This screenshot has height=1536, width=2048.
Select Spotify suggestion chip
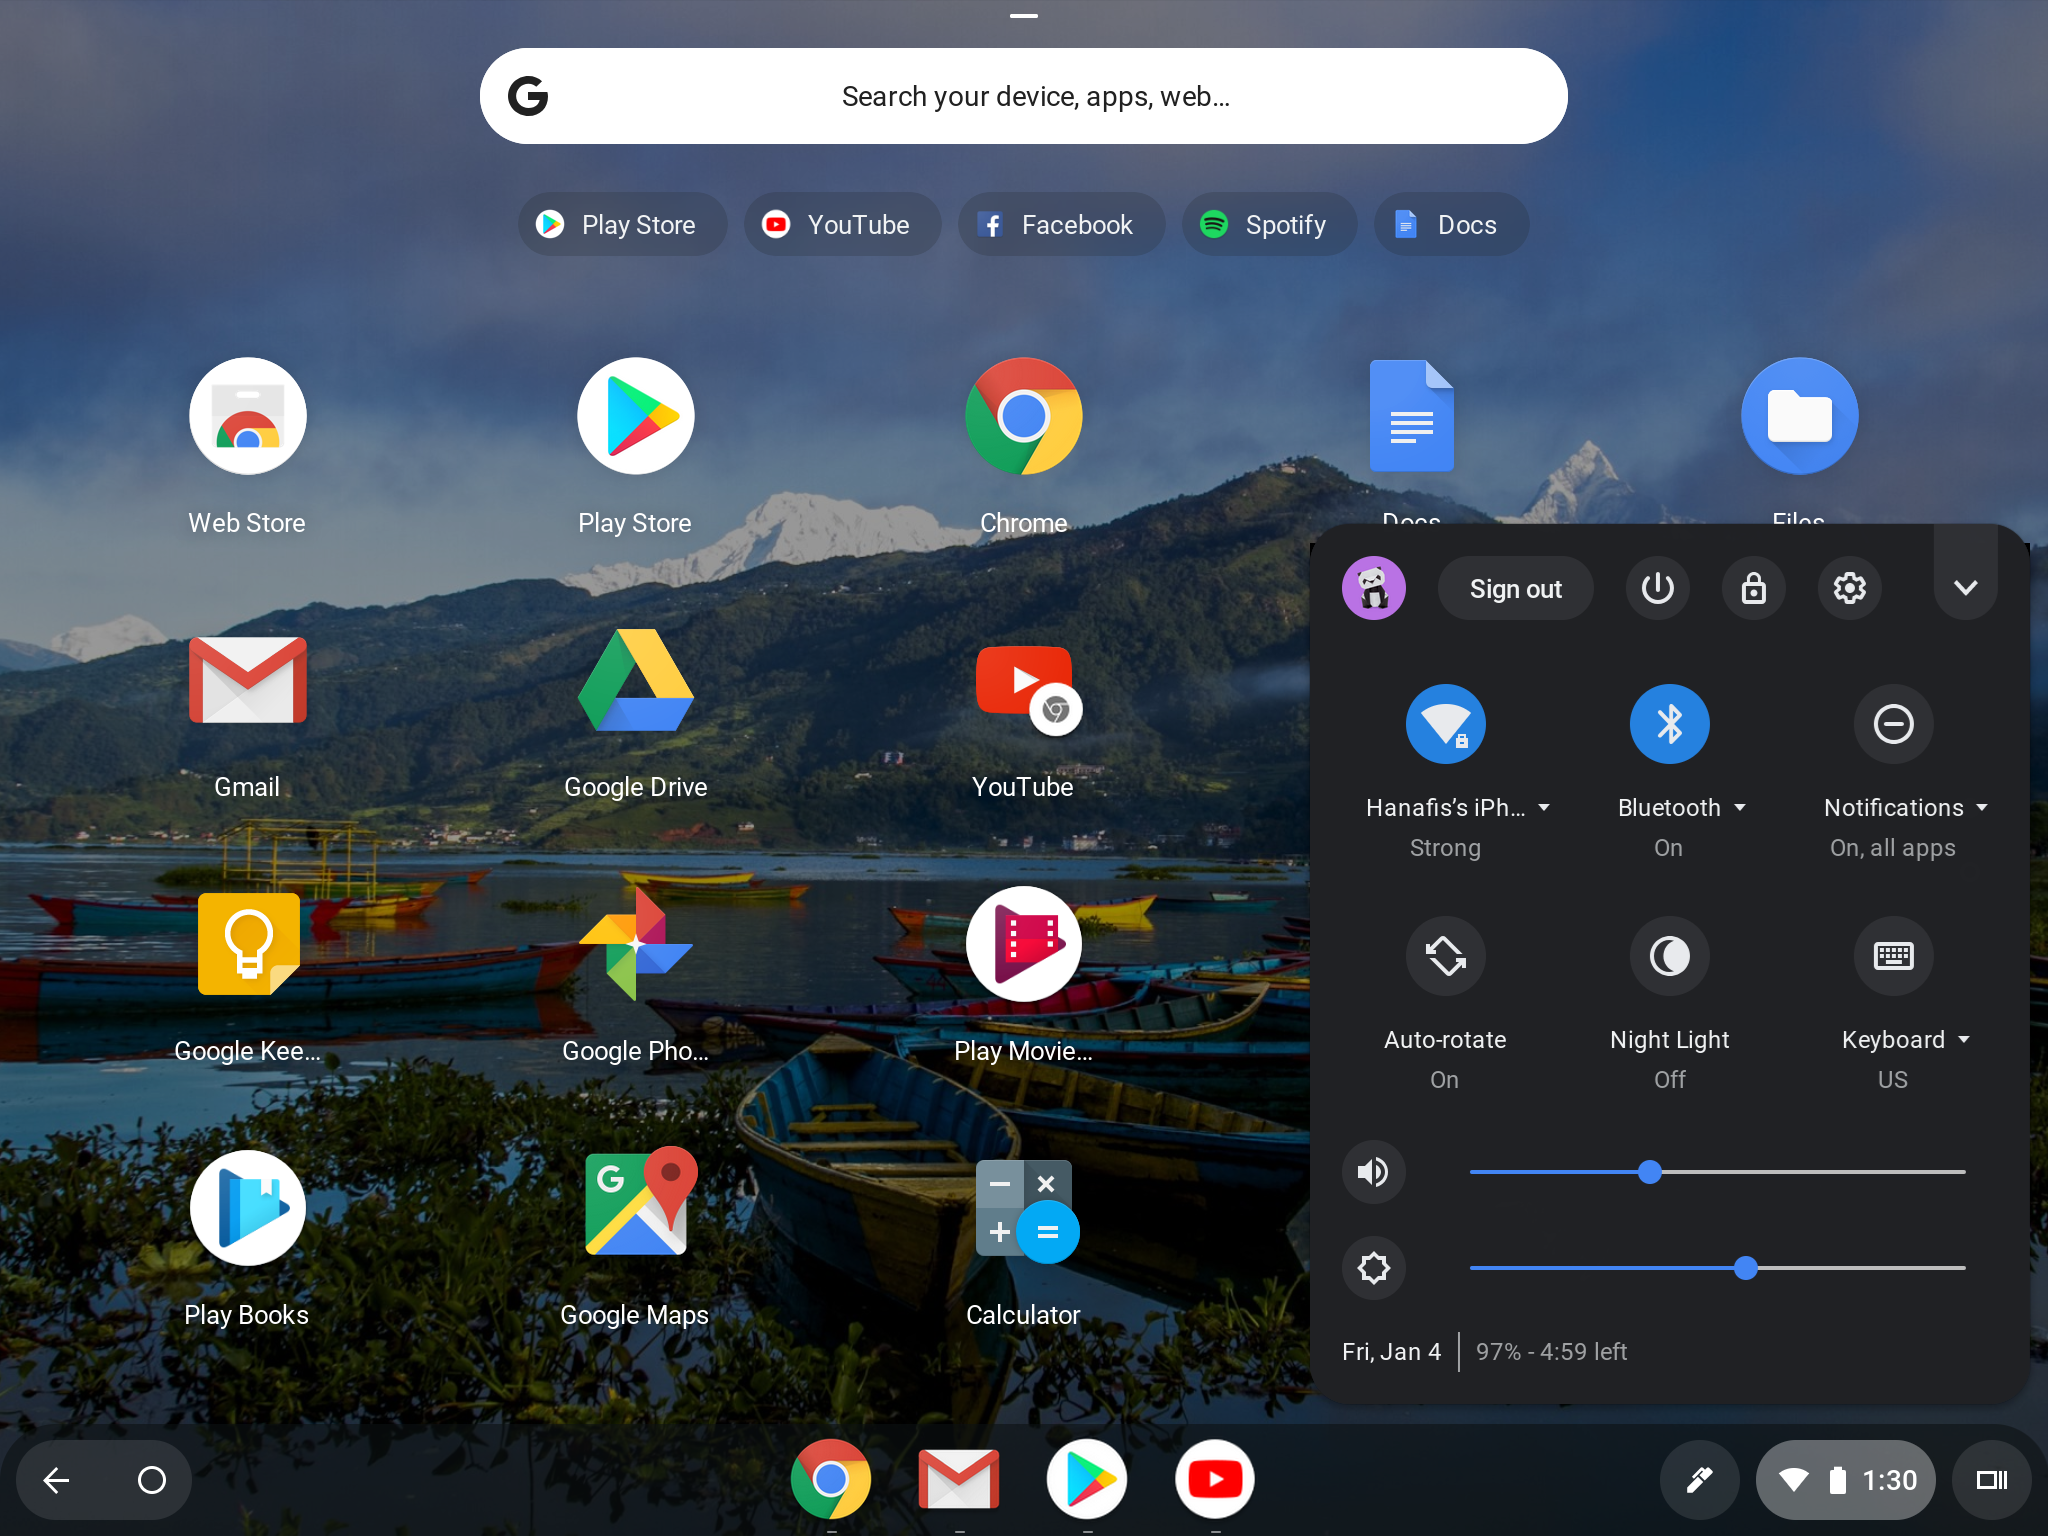(1270, 224)
